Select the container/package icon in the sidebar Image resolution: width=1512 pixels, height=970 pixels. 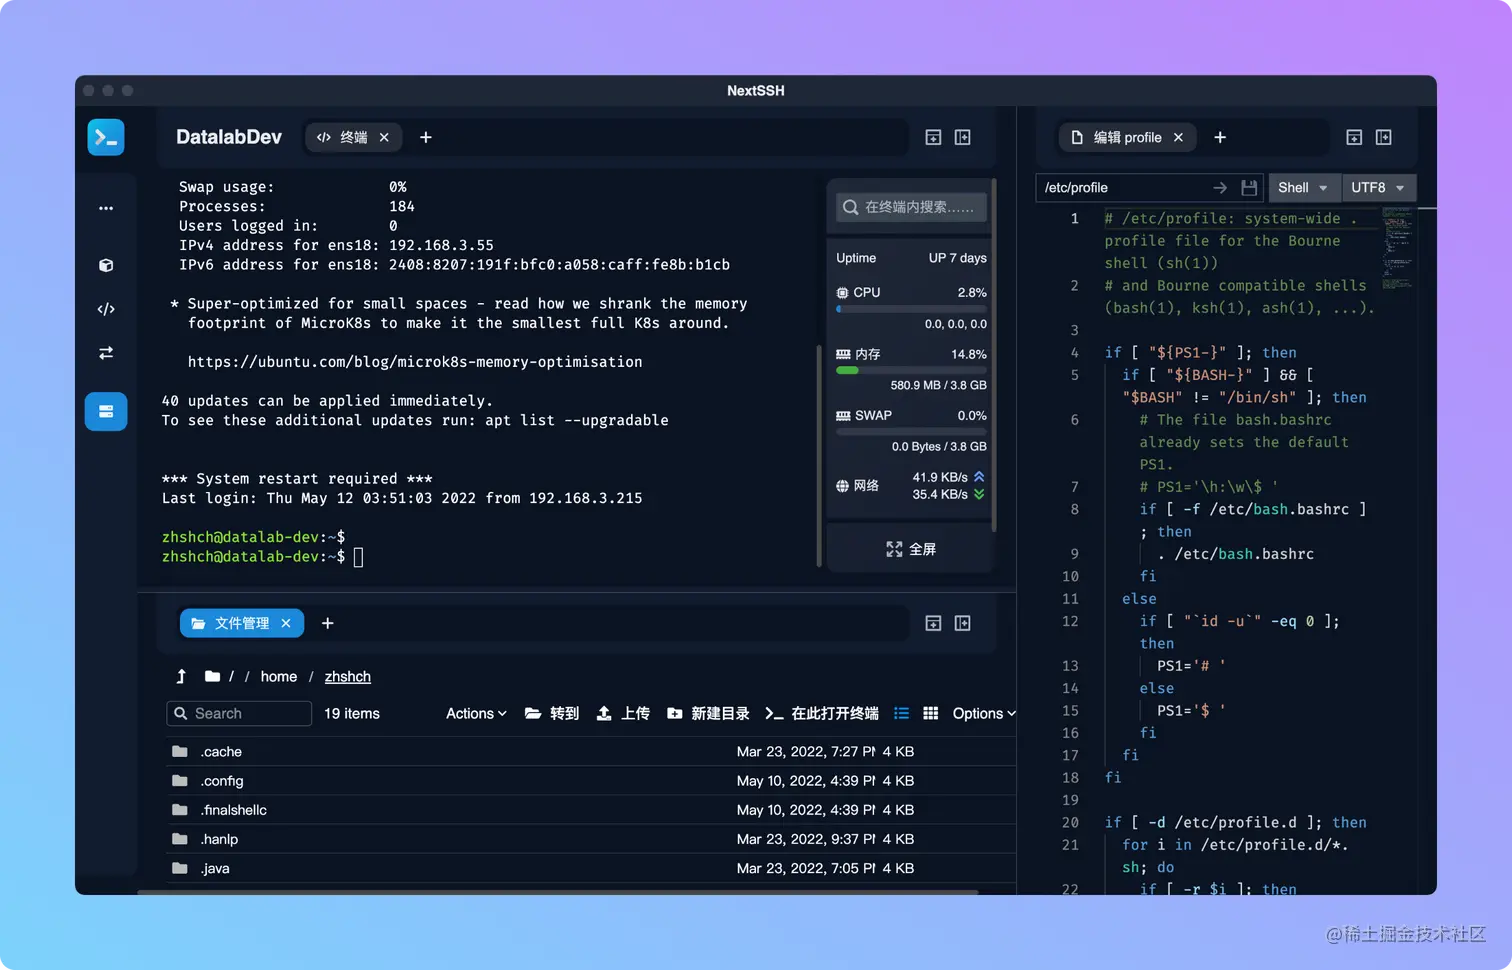(106, 265)
